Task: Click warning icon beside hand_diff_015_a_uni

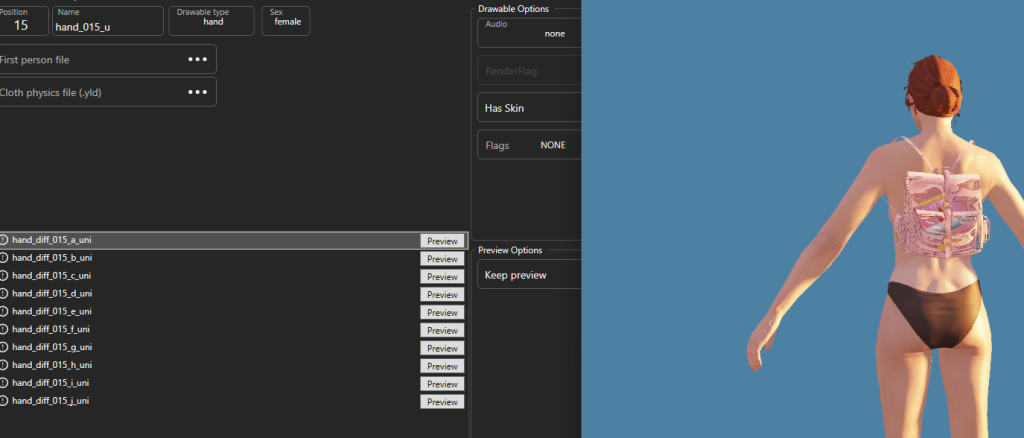Action: click(x=4, y=240)
